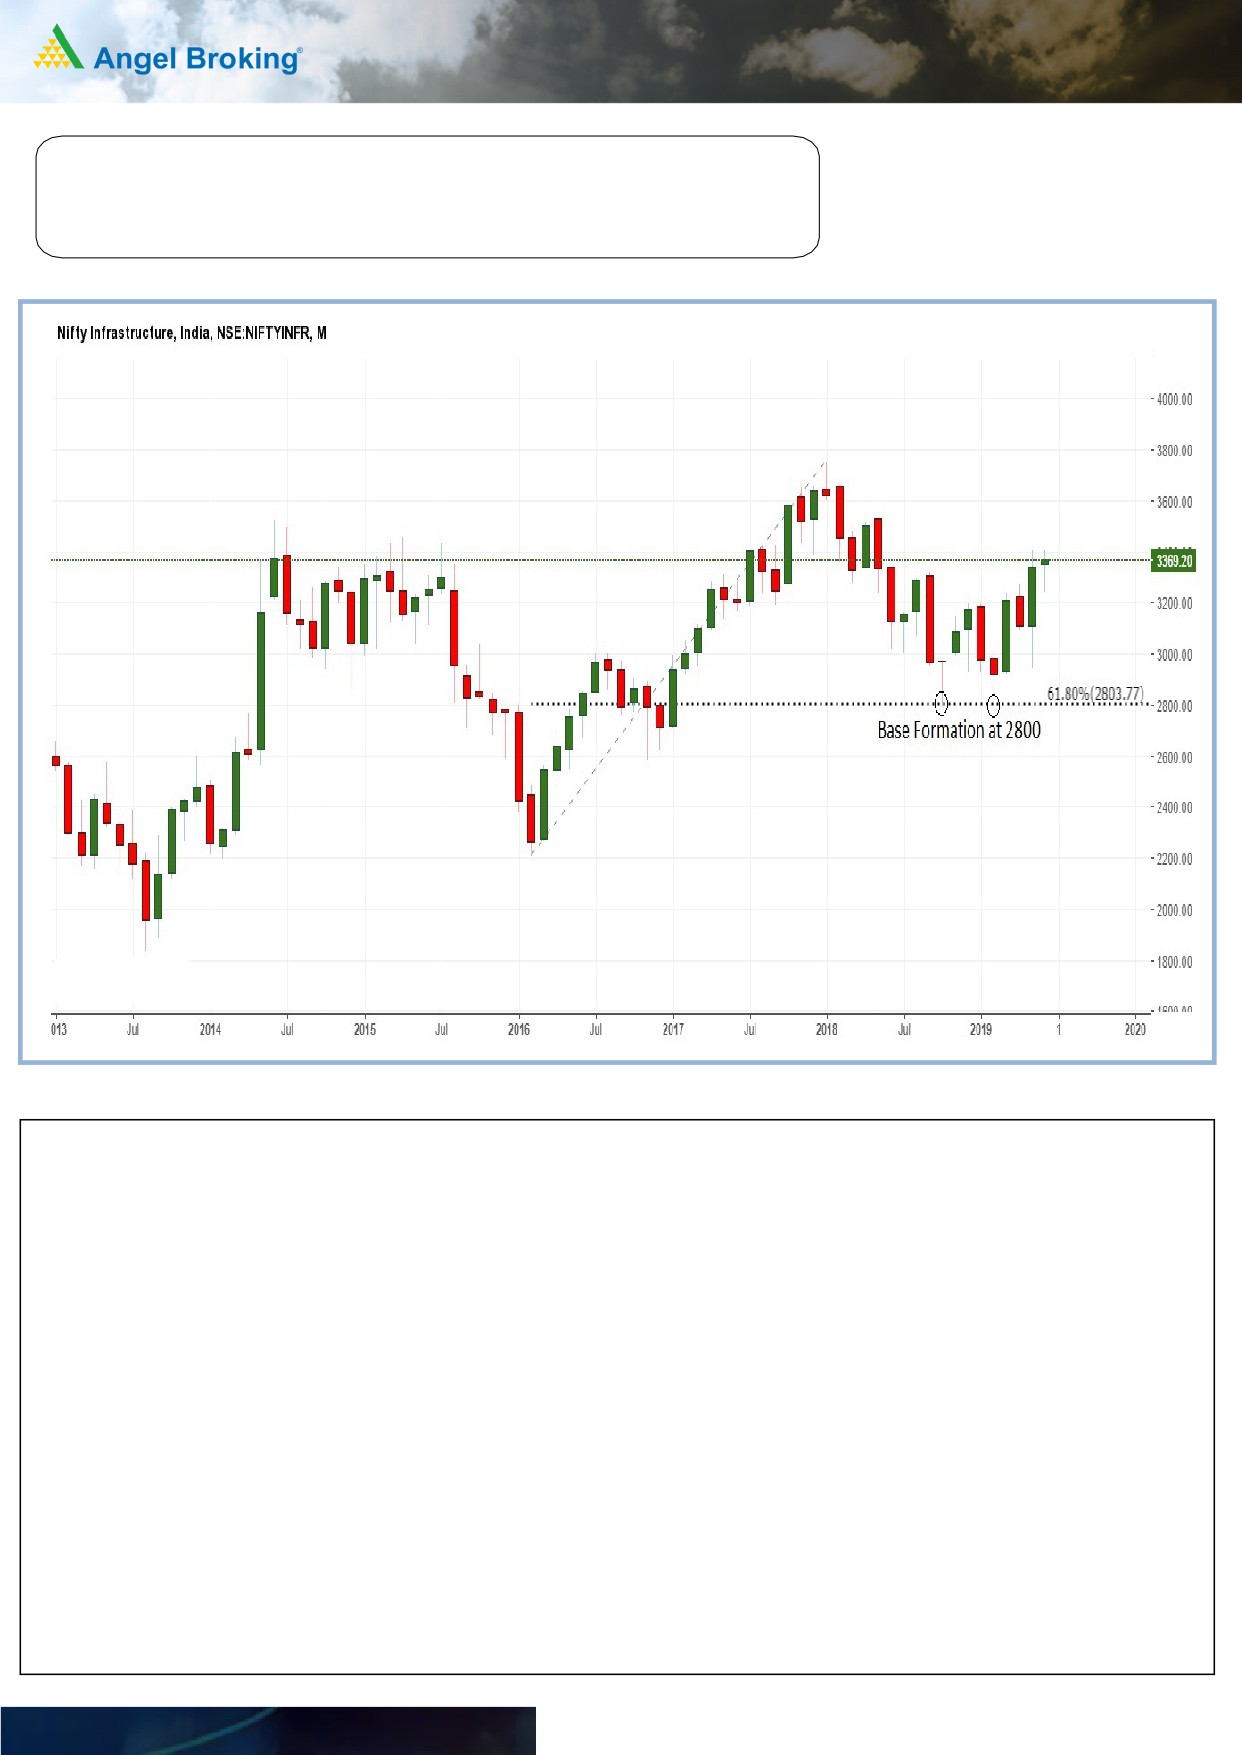Image resolution: width=1242 pixels, height=1755 pixels.
Task: Click the Base Formation at 2800 annotation
Action: tap(958, 731)
